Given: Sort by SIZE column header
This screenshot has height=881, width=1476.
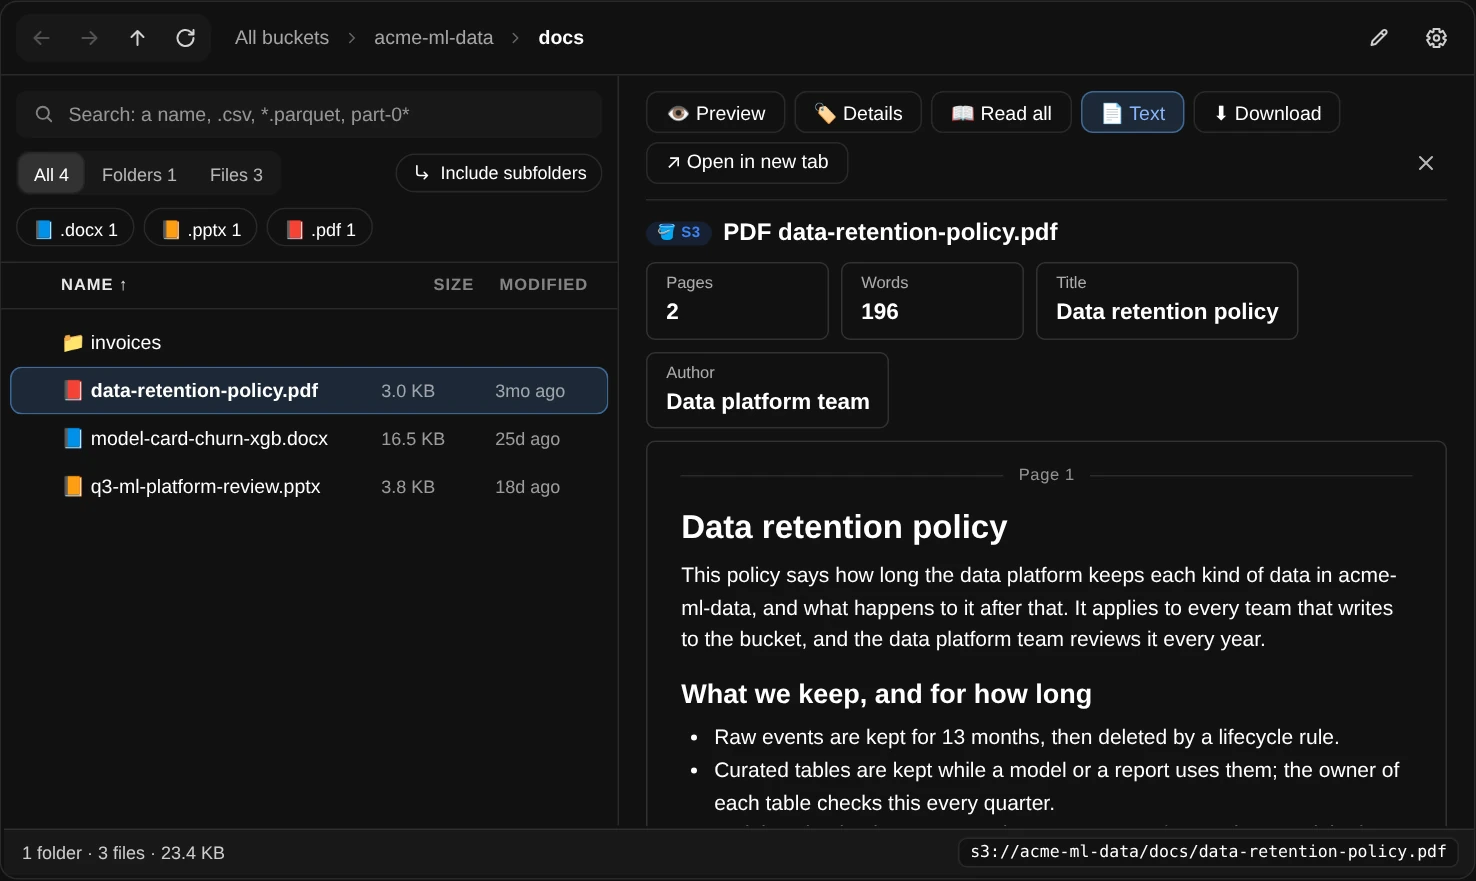Looking at the screenshot, I should point(453,285).
